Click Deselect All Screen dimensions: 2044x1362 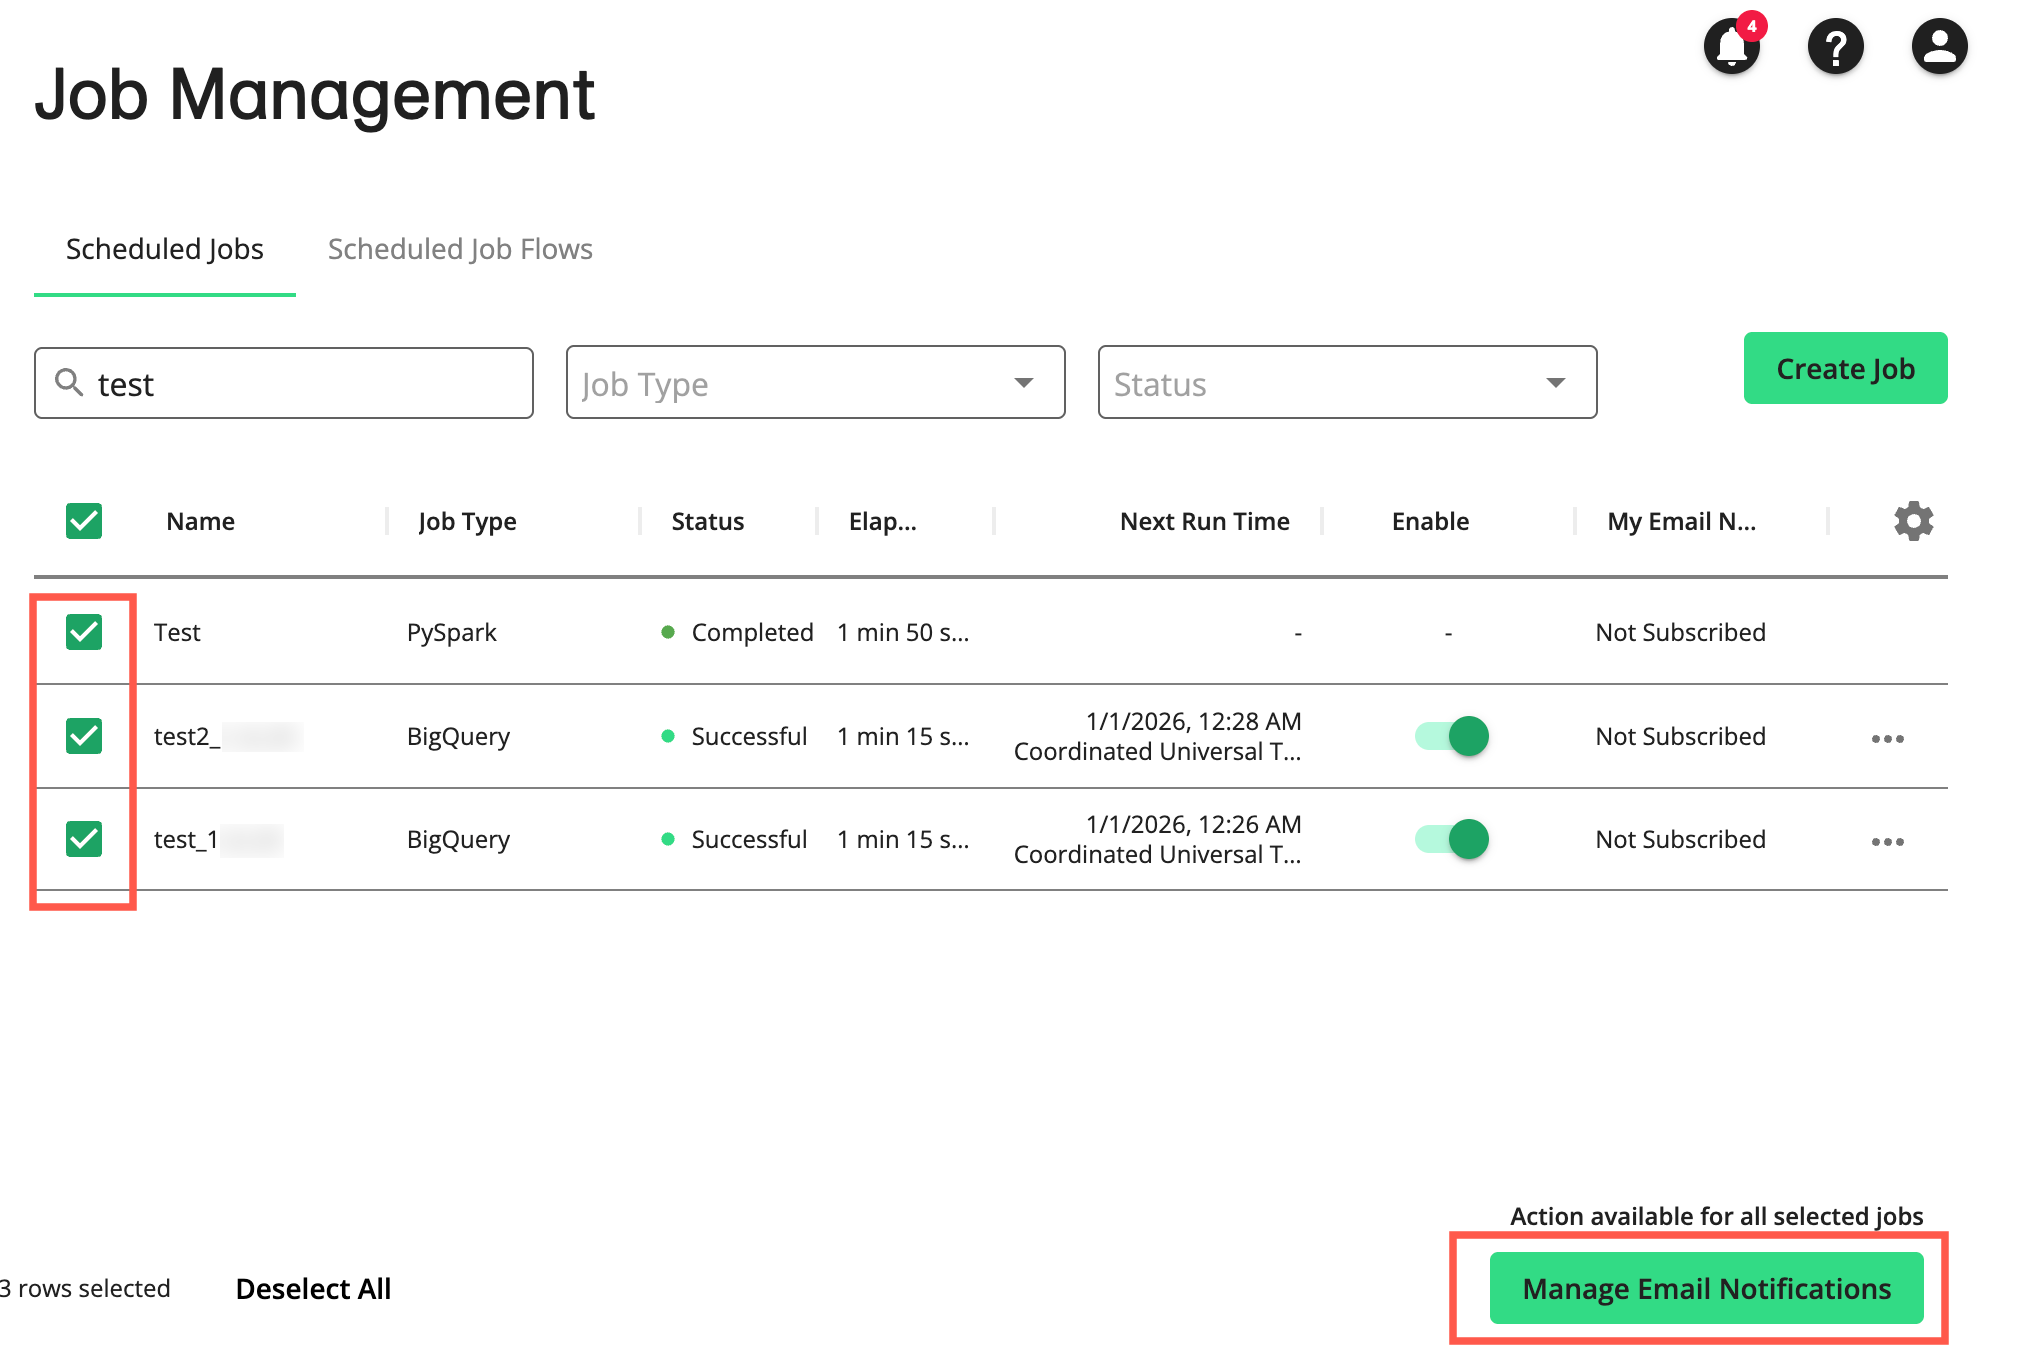313,1288
